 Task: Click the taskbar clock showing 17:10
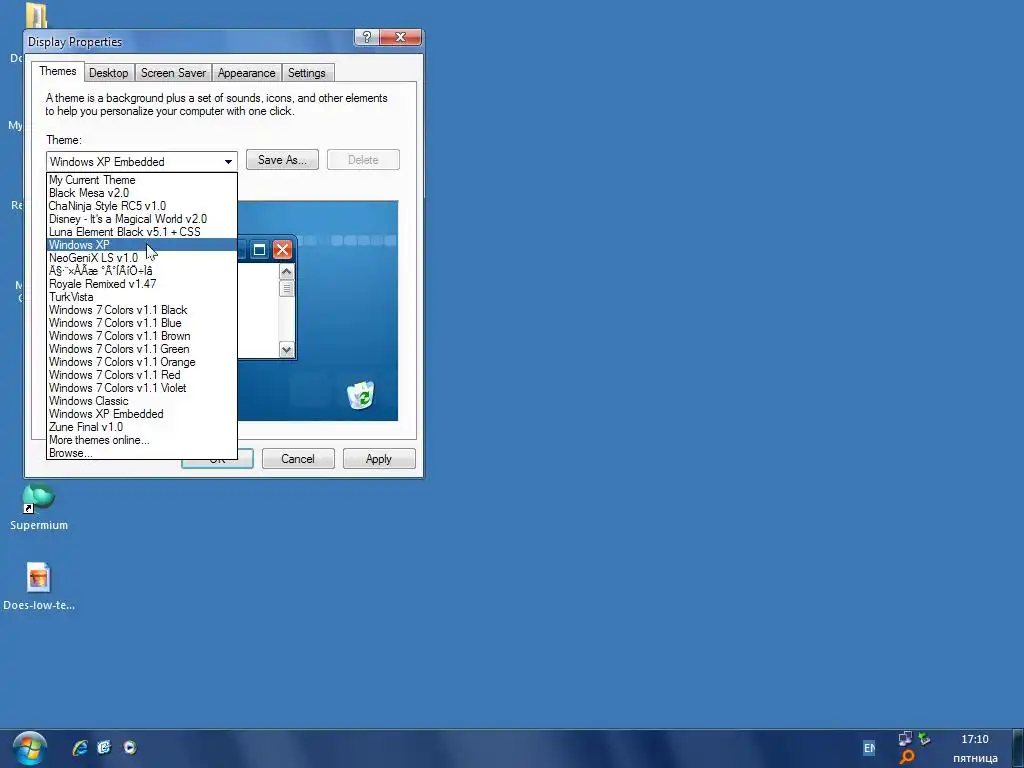coord(974,739)
